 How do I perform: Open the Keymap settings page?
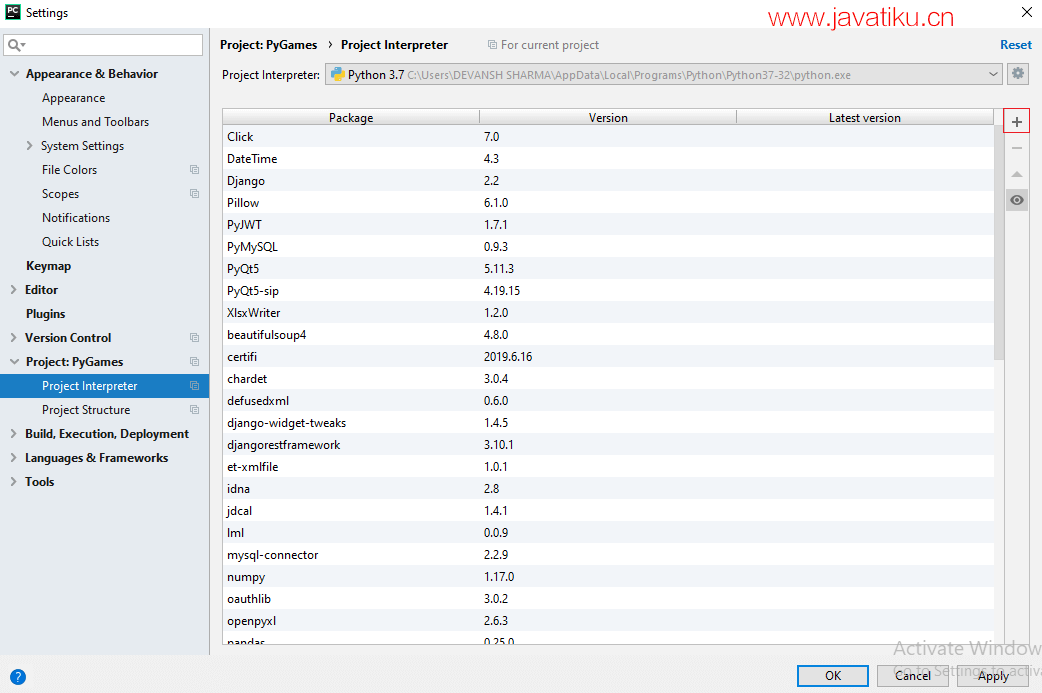pyautogui.click(x=48, y=266)
